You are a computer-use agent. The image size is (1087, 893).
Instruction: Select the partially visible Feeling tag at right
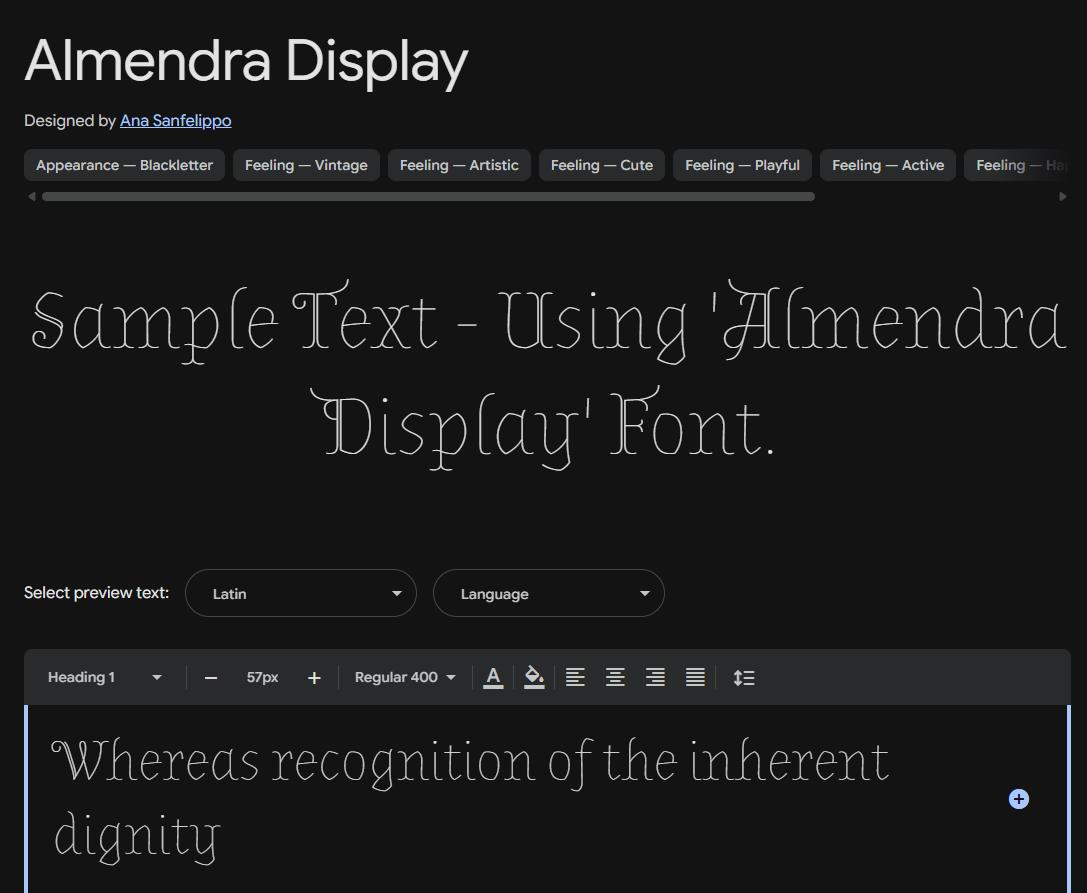click(1017, 165)
